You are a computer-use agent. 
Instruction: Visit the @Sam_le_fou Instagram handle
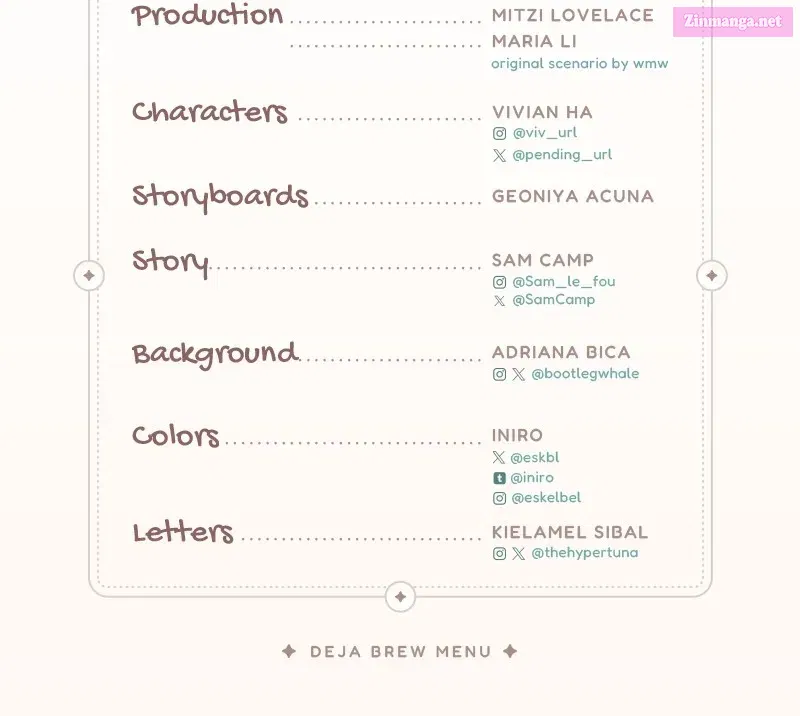tap(564, 281)
